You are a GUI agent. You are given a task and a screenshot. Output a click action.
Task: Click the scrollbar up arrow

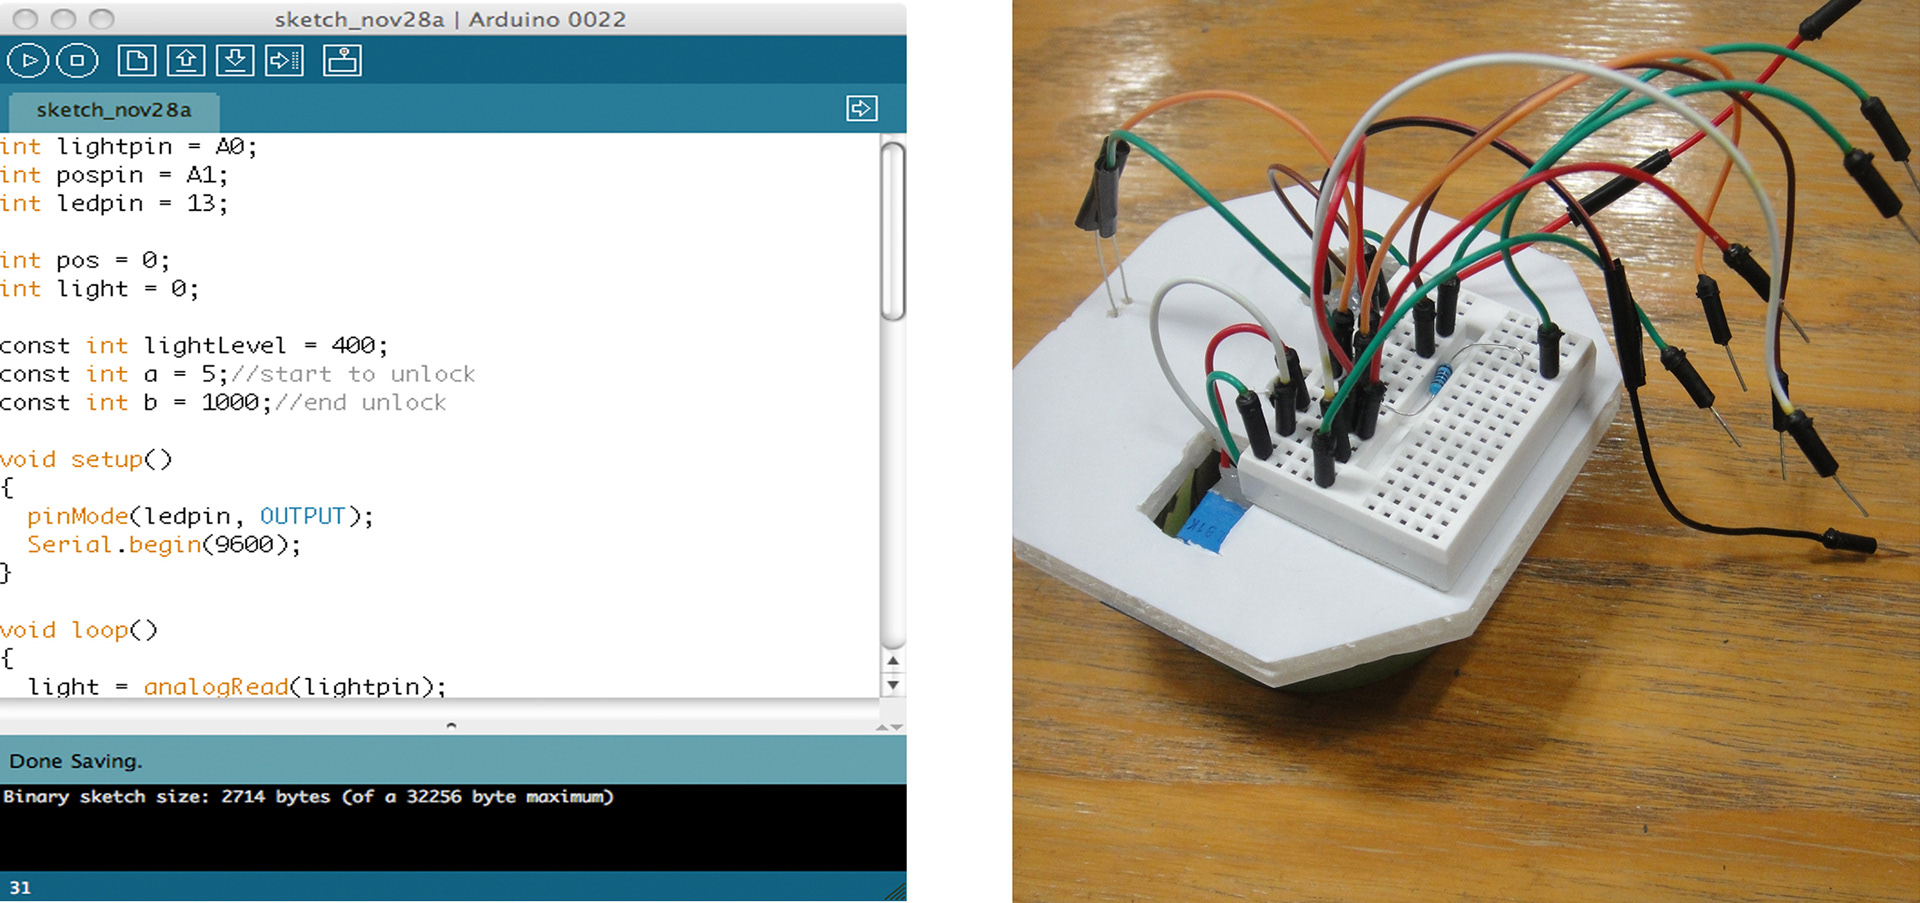(x=893, y=661)
